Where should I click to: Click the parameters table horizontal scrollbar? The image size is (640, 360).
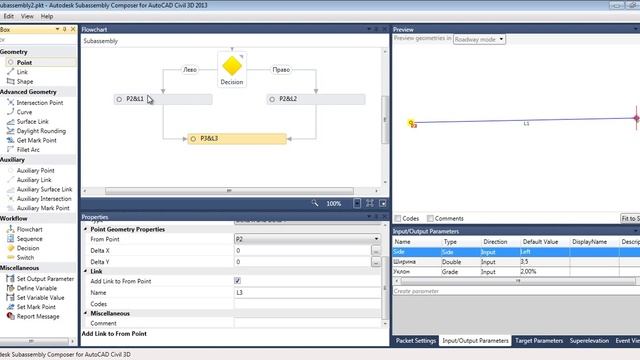pos(518,281)
